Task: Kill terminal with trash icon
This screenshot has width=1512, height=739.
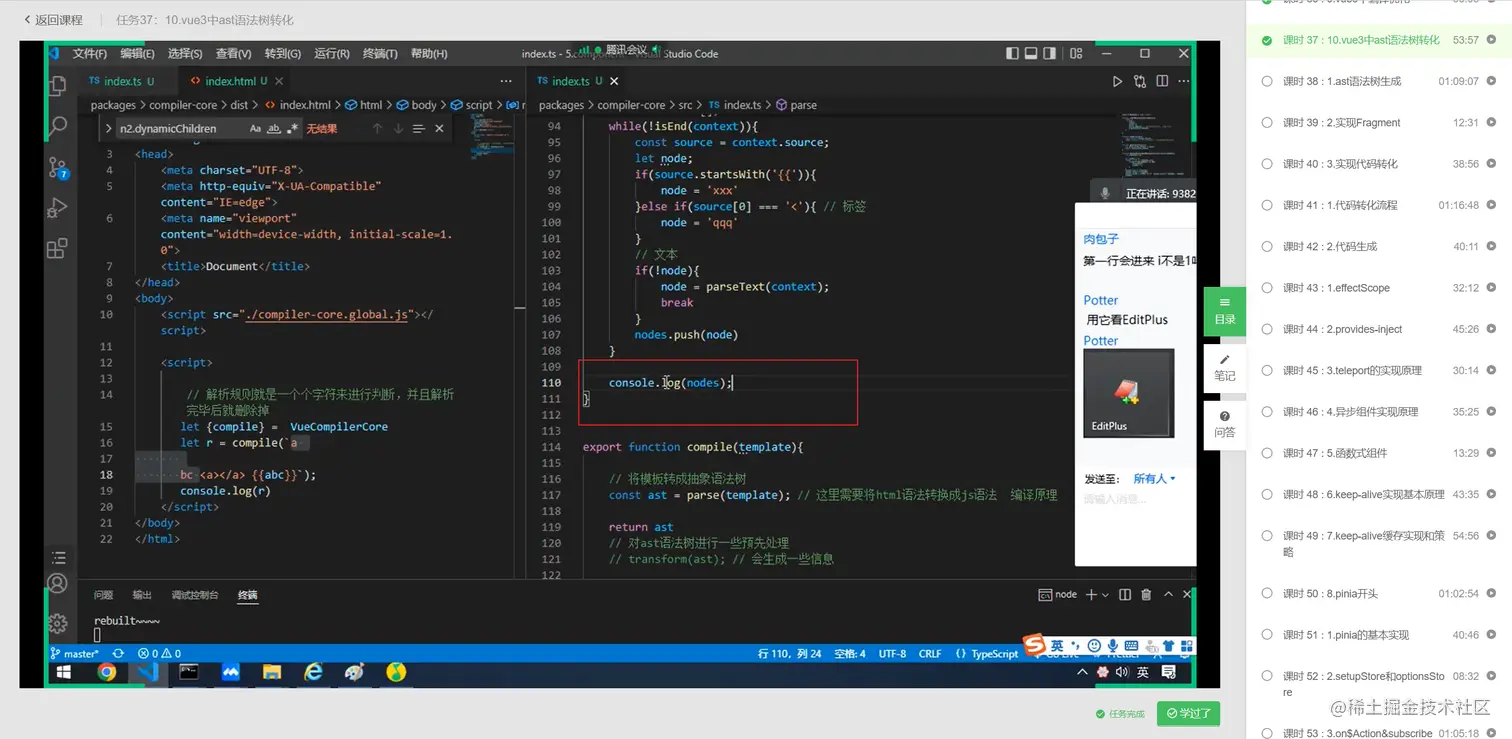Action: (x=1146, y=595)
